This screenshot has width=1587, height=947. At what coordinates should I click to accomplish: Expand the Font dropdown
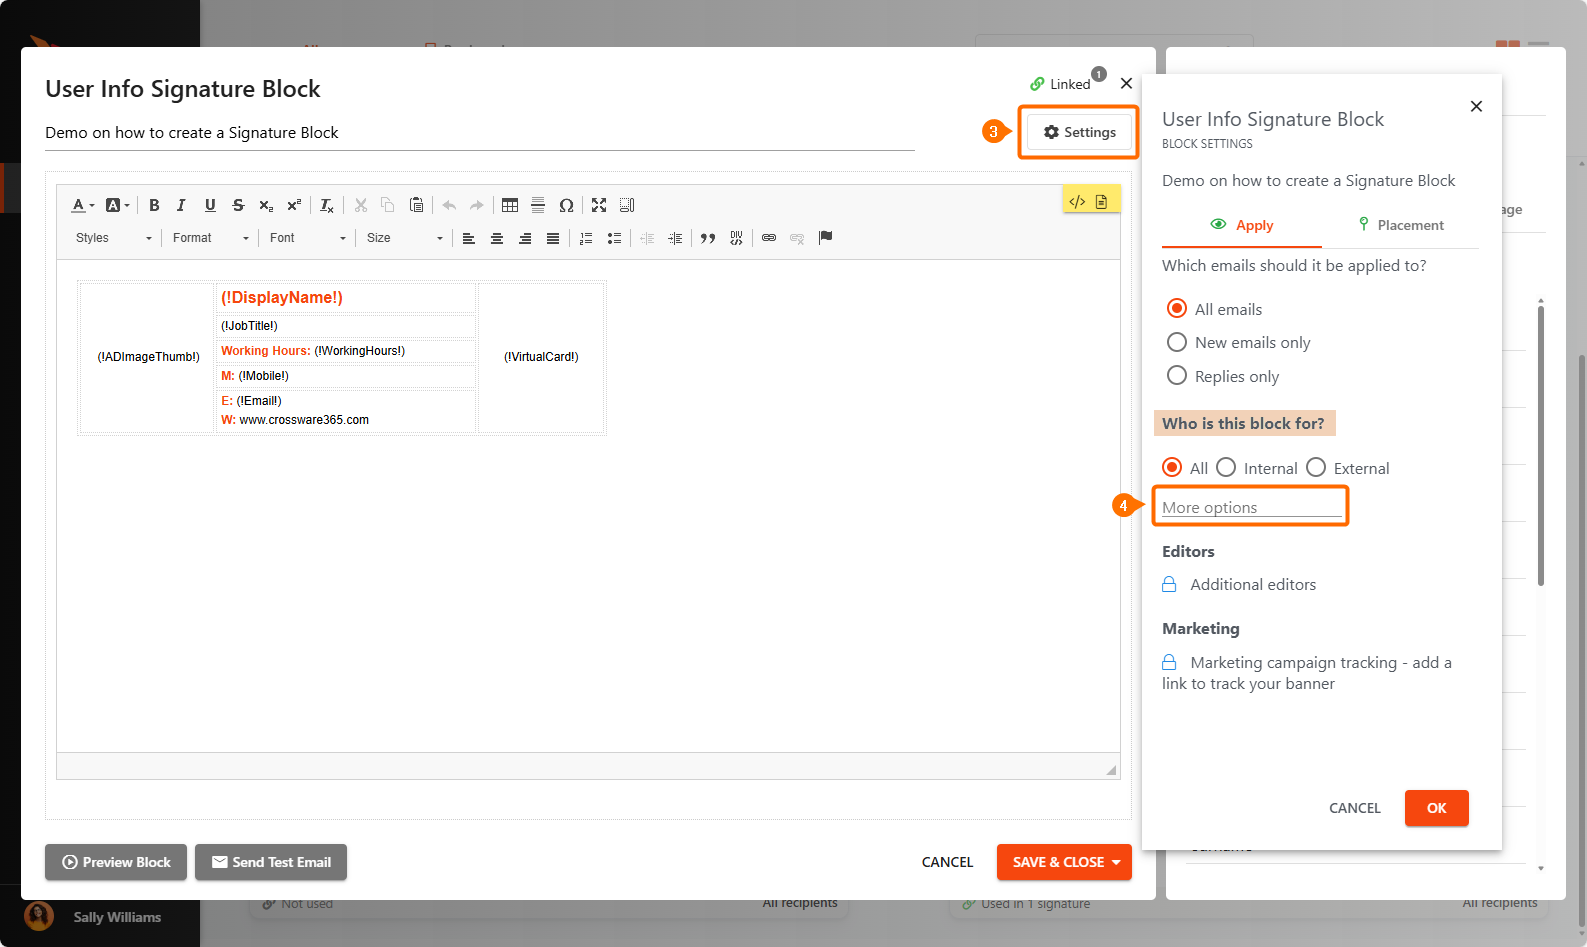pos(307,238)
